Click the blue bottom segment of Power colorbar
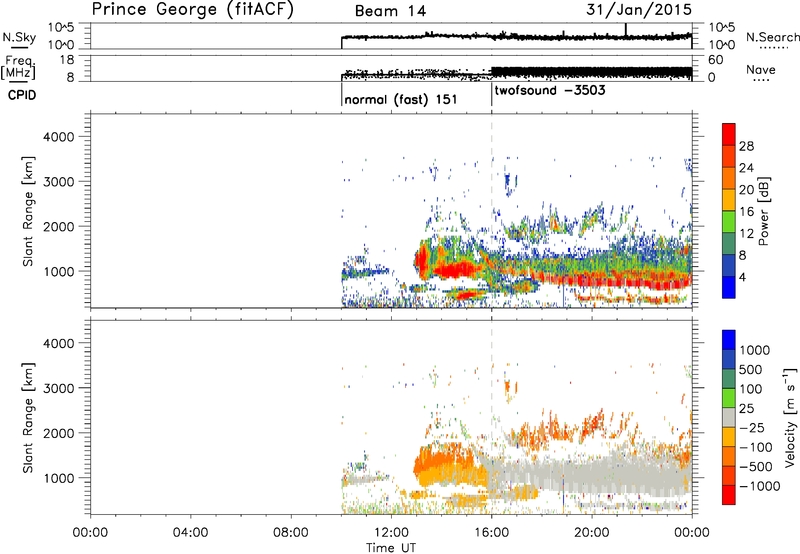This screenshot has width=800, height=554. tap(729, 287)
